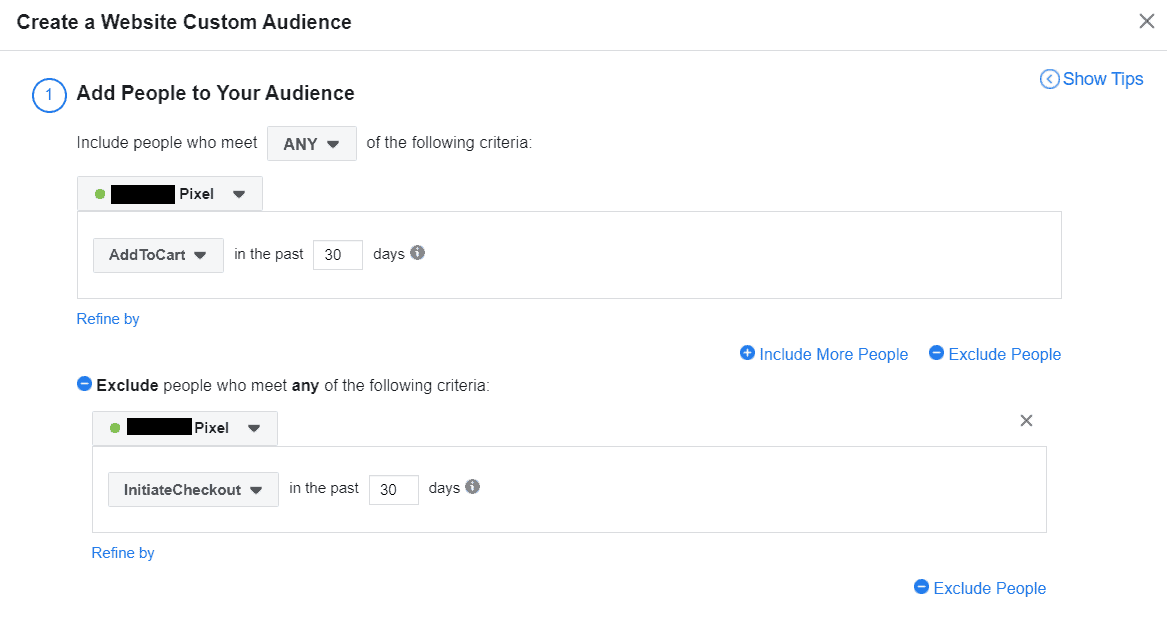Image resolution: width=1167 pixels, height=624 pixels.
Task: Close the Create Website Custom Audience dialog
Action: pyautogui.click(x=1147, y=22)
